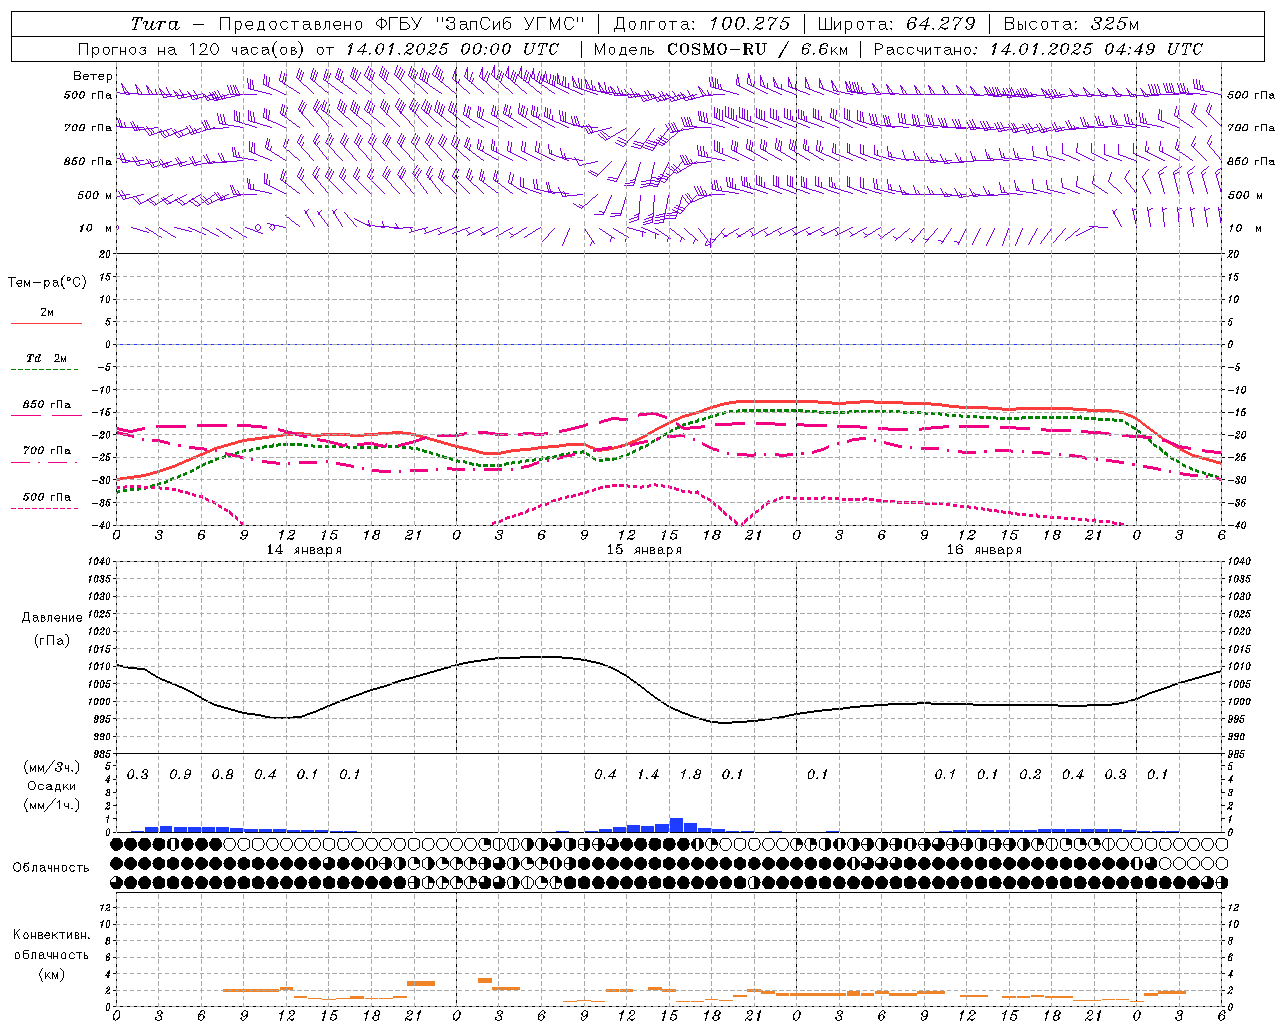1280x1024 pixels.
Task: Click the left-hand "Облачность" label beside the cloud-circle rows
Action: (51, 868)
